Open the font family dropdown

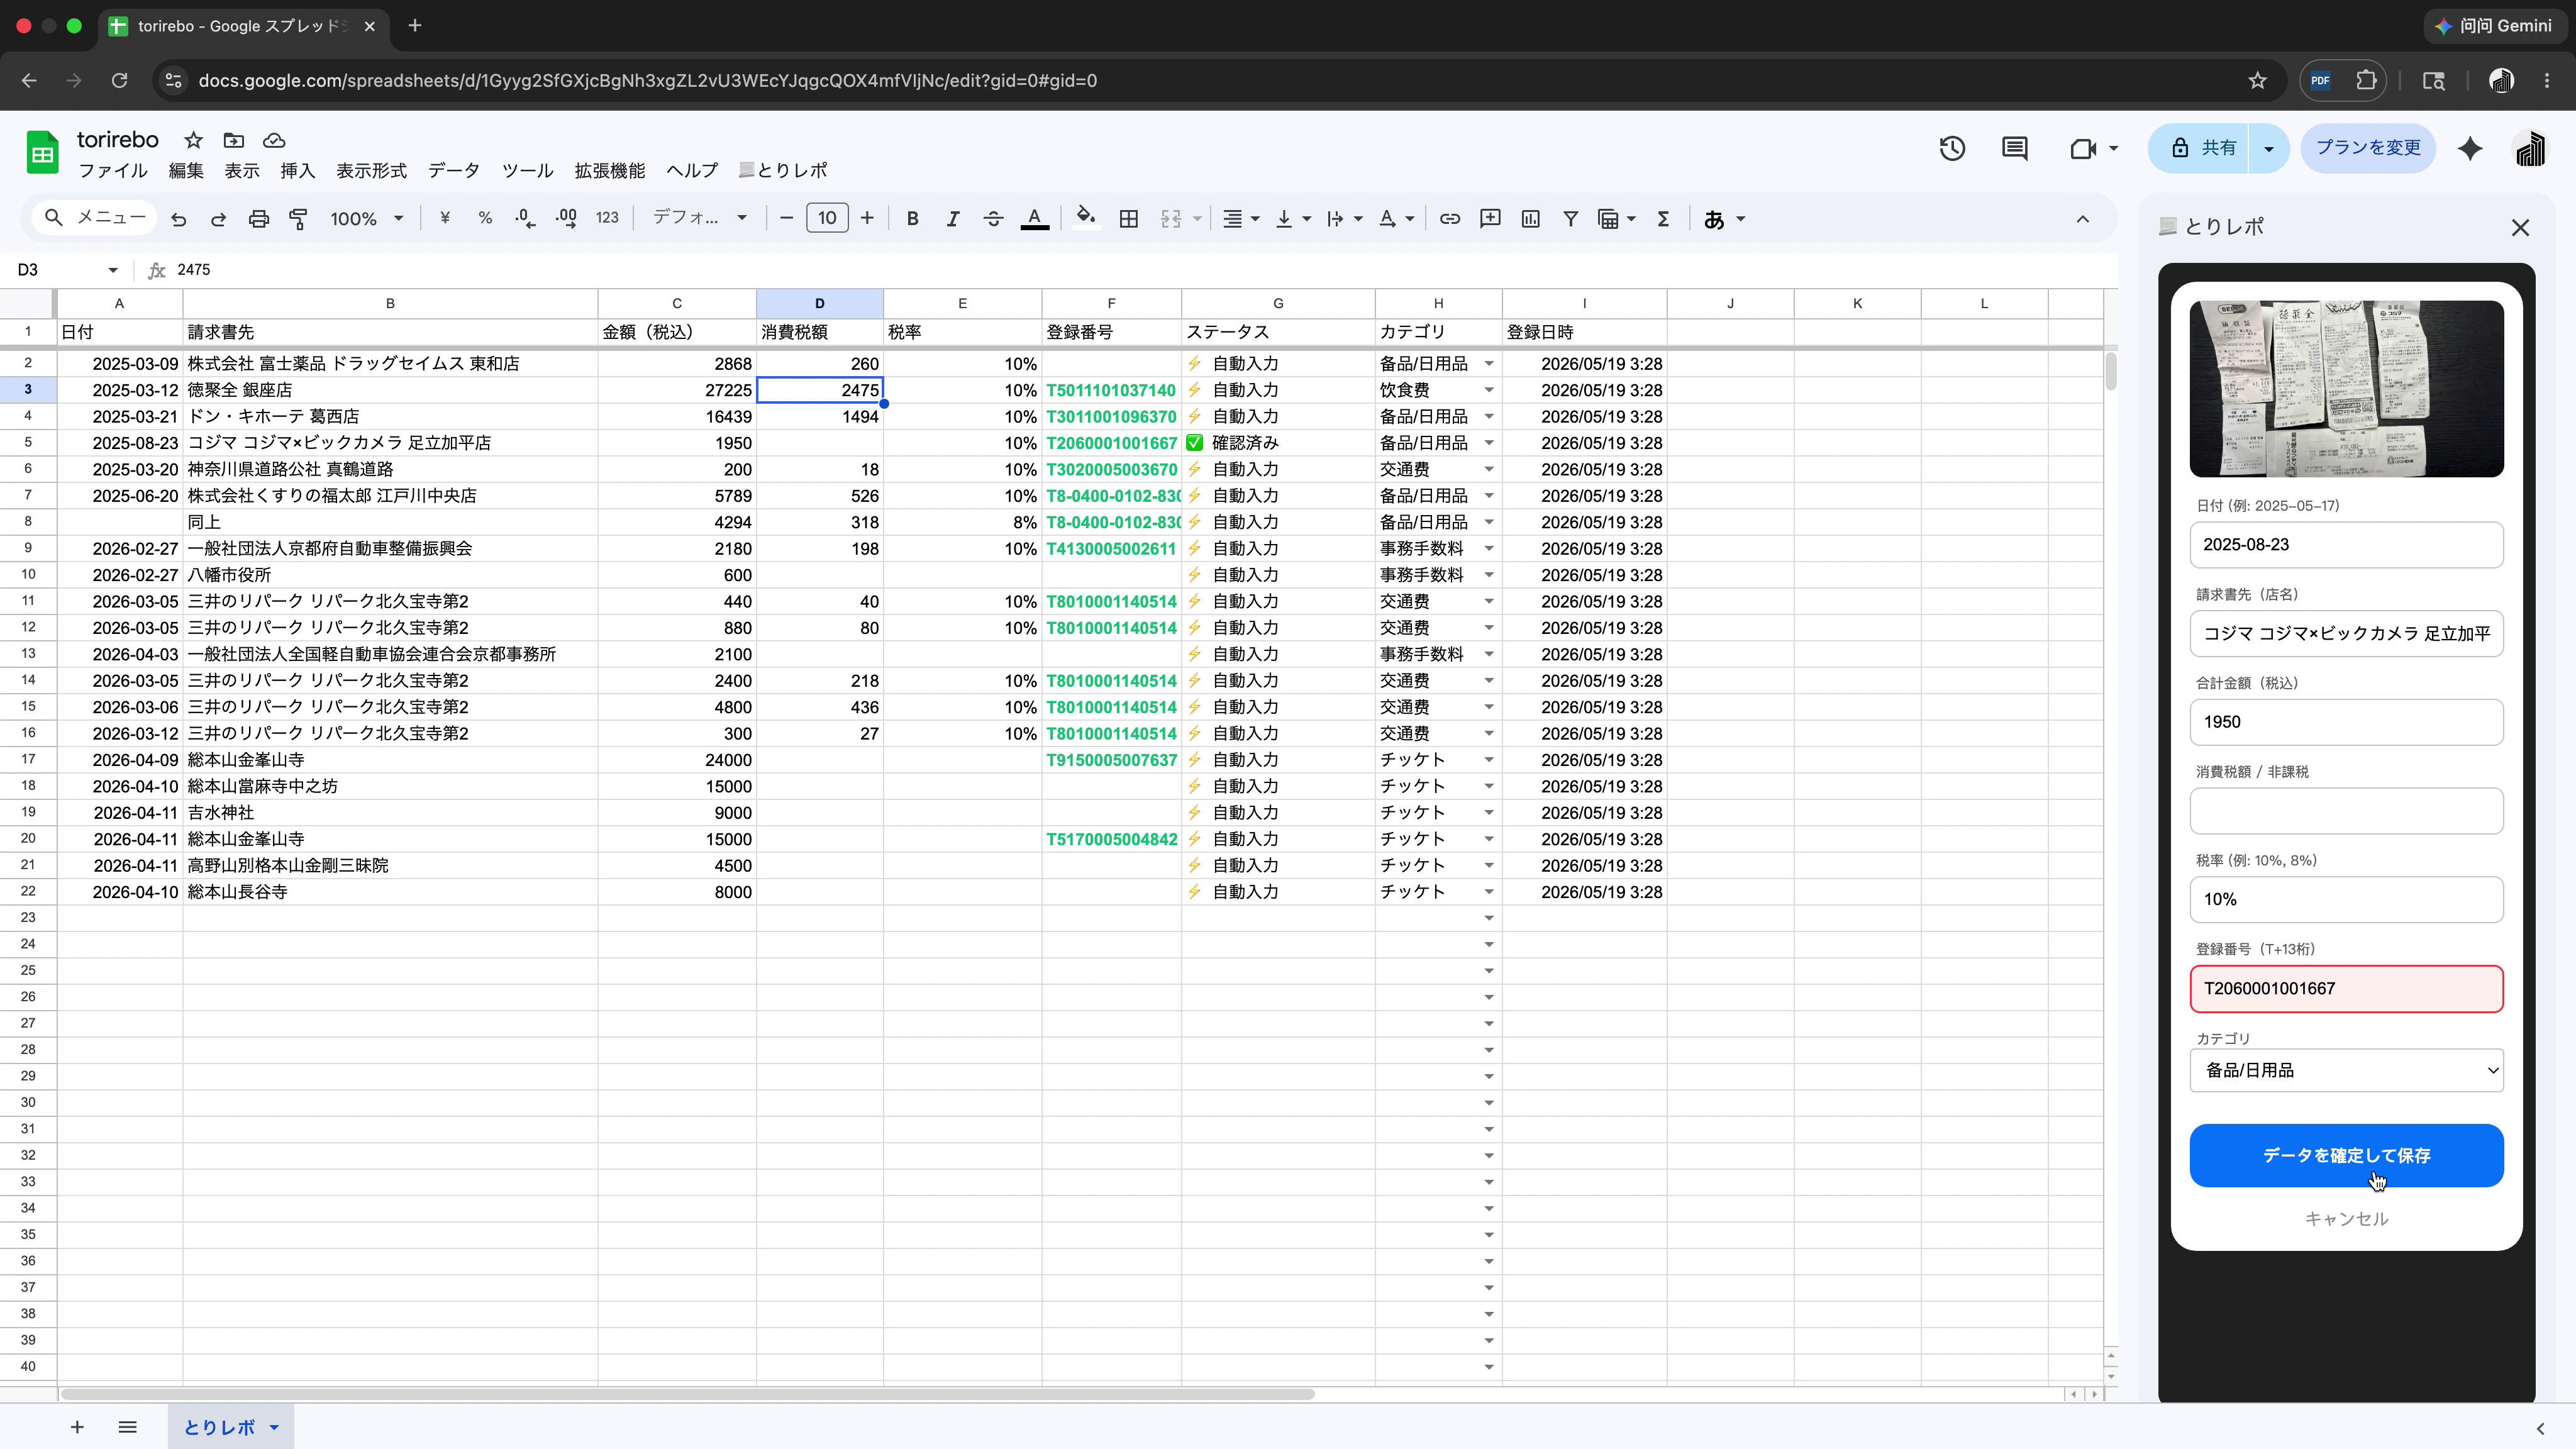(699, 218)
